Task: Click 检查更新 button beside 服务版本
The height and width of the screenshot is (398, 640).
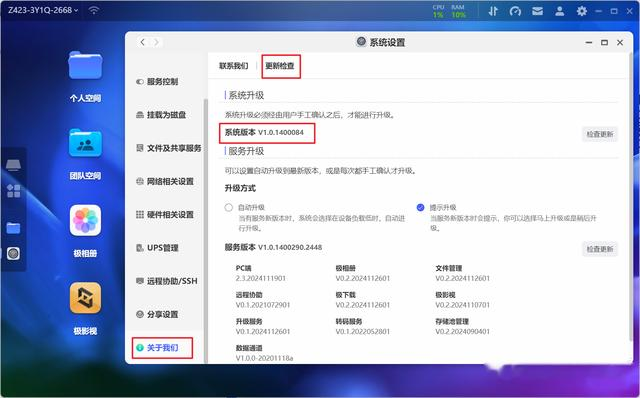Action: click(x=600, y=249)
